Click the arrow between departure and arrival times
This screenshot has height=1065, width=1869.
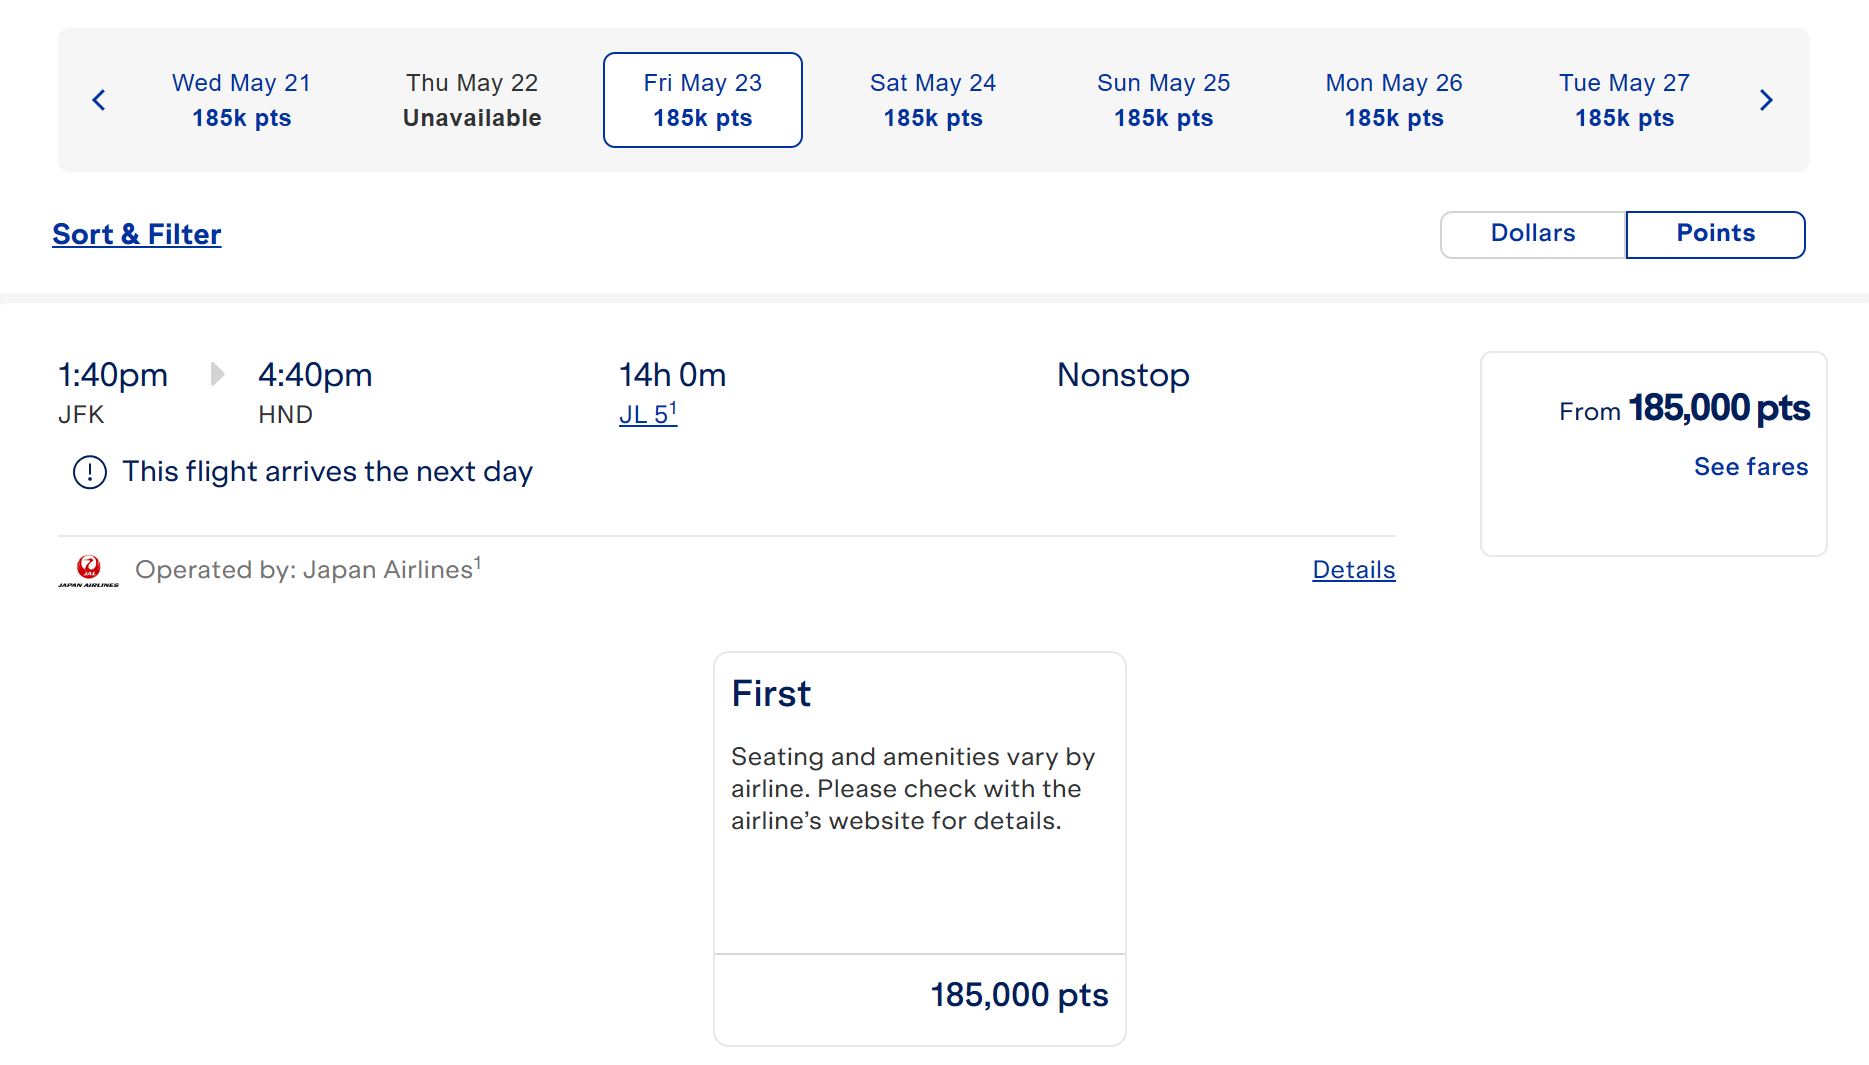coord(217,375)
